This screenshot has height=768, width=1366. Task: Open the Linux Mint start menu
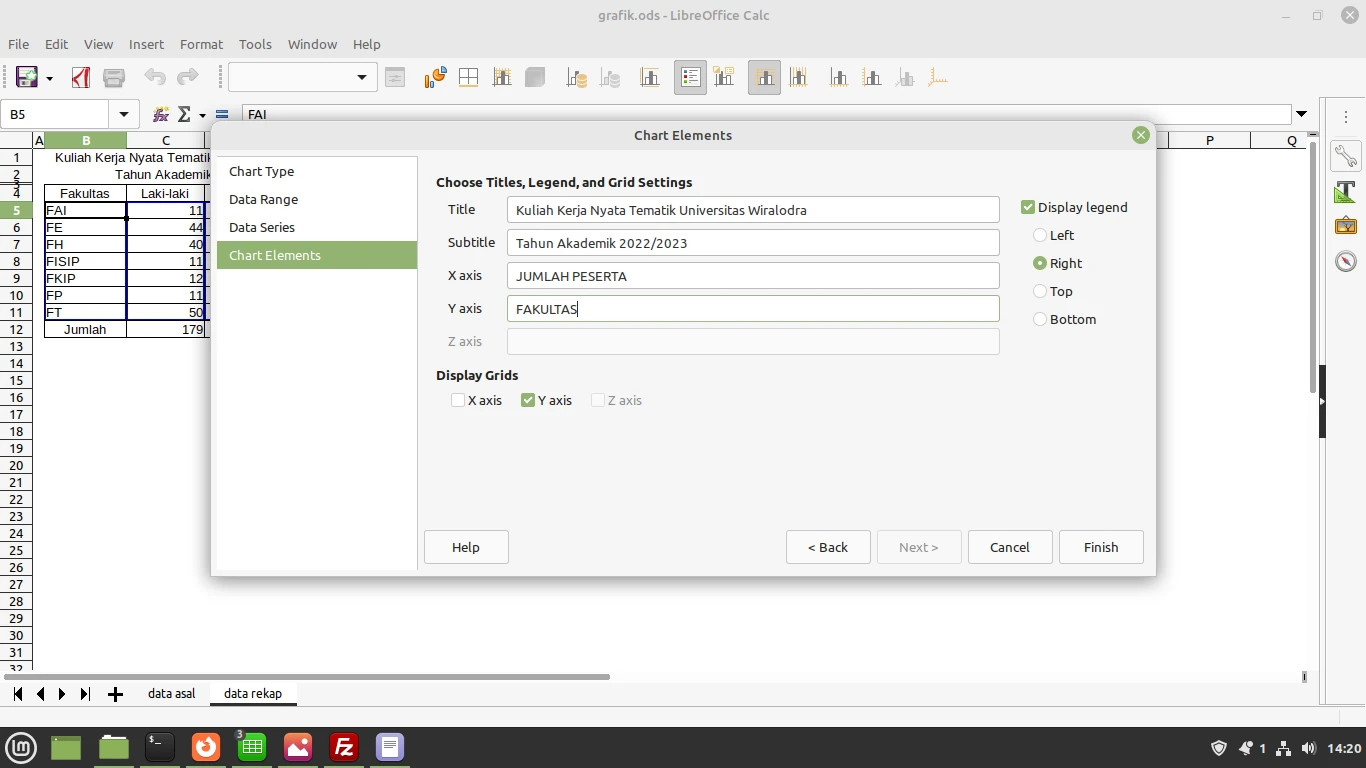[21, 747]
